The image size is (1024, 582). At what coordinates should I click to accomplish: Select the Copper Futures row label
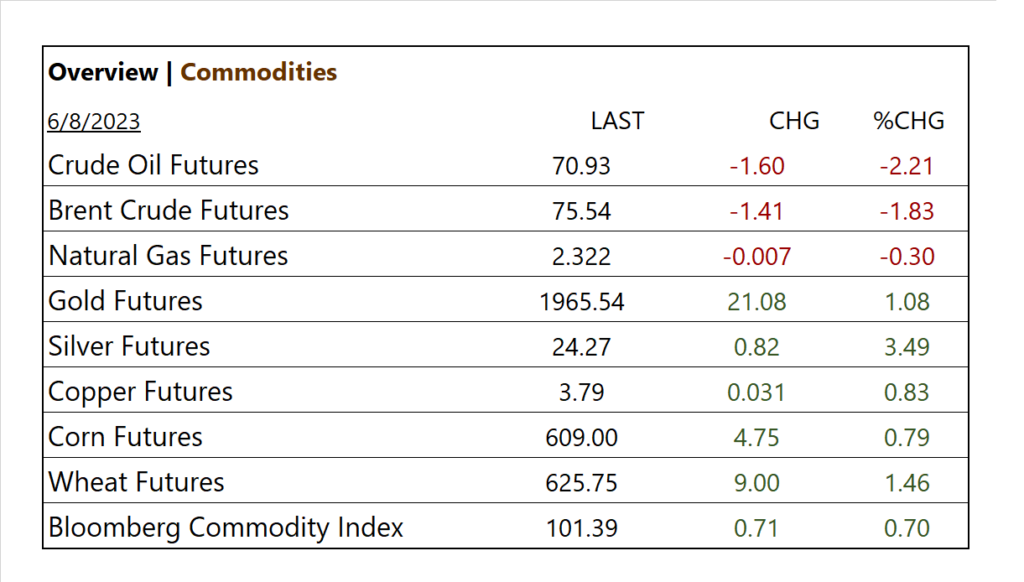click(141, 392)
